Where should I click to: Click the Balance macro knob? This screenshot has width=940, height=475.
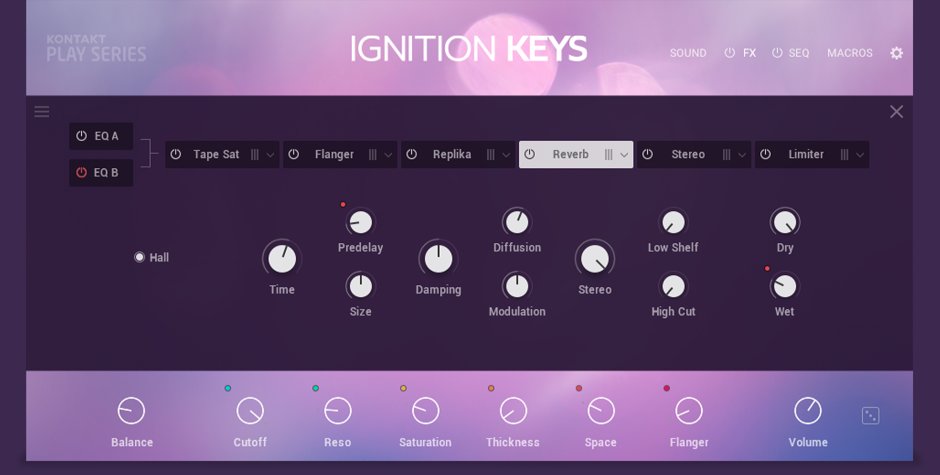(x=131, y=411)
